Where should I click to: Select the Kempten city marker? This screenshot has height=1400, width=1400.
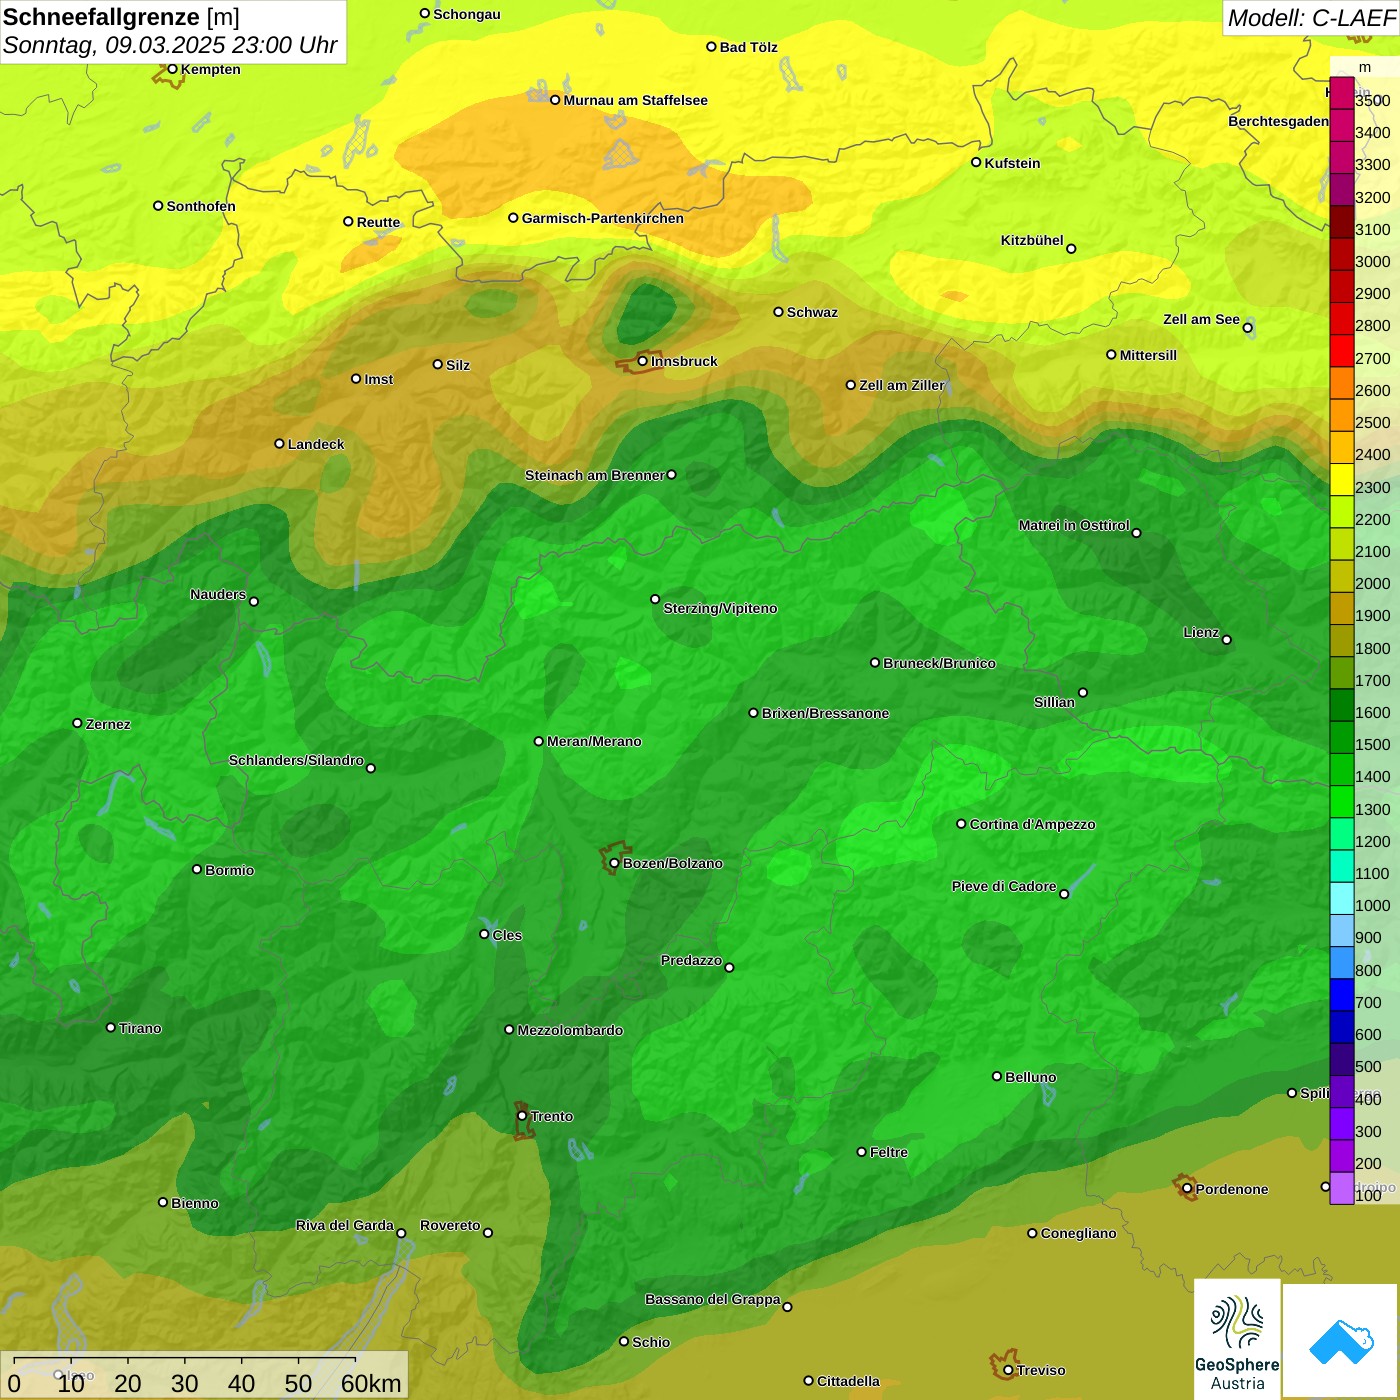(x=172, y=69)
